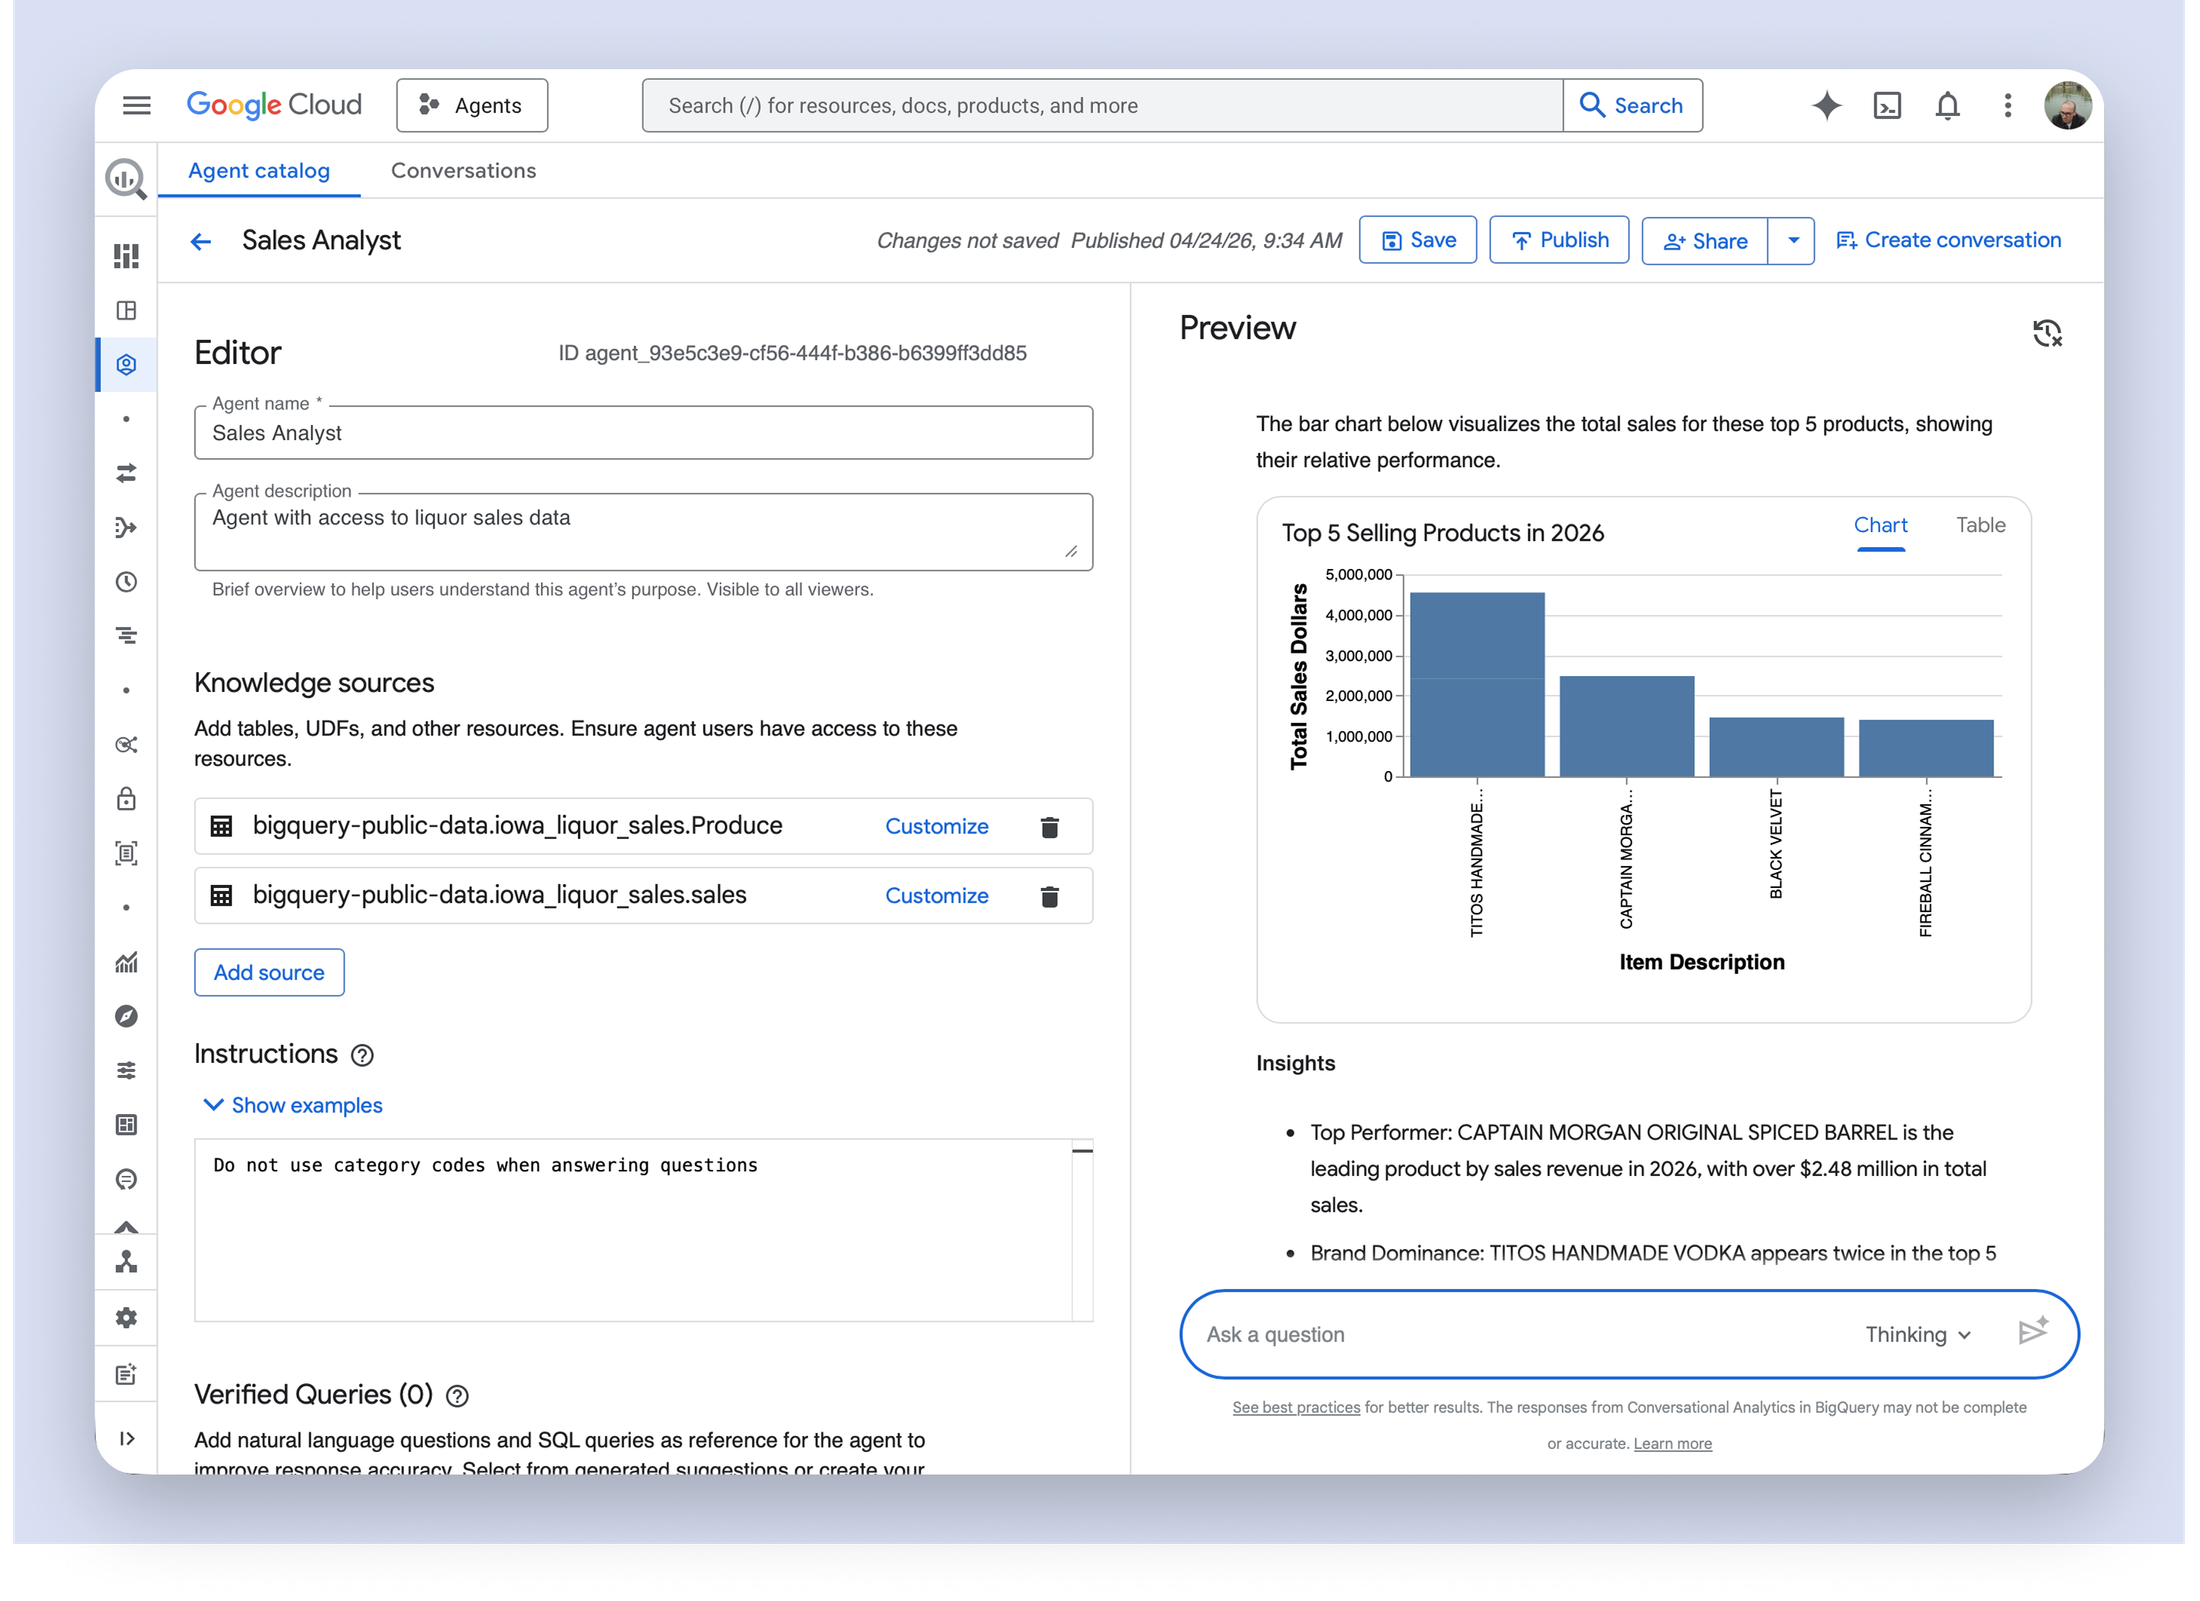2200x1601 pixels.
Task: Open the release notes sidebar icon
Action: click(126, 1374)
